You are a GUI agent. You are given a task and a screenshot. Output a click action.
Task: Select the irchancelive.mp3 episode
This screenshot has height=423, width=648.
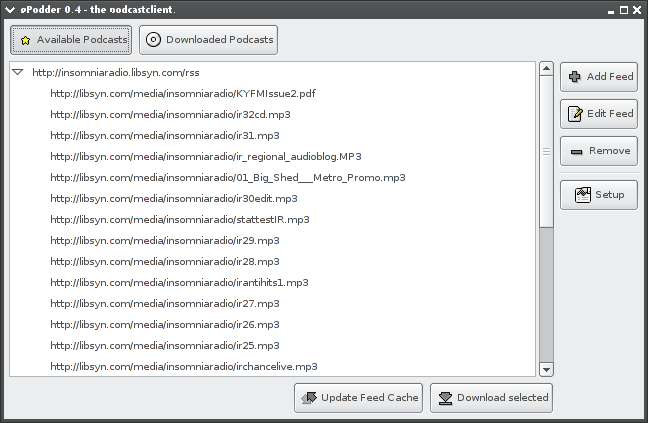272,366
